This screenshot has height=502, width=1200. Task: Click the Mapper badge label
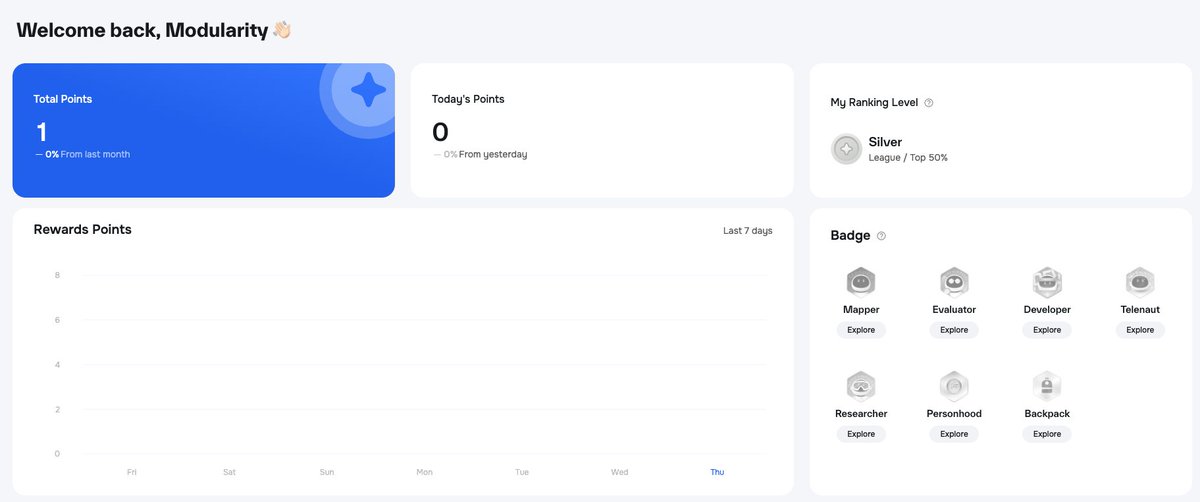pyautogui.click(x=861, y=310)
